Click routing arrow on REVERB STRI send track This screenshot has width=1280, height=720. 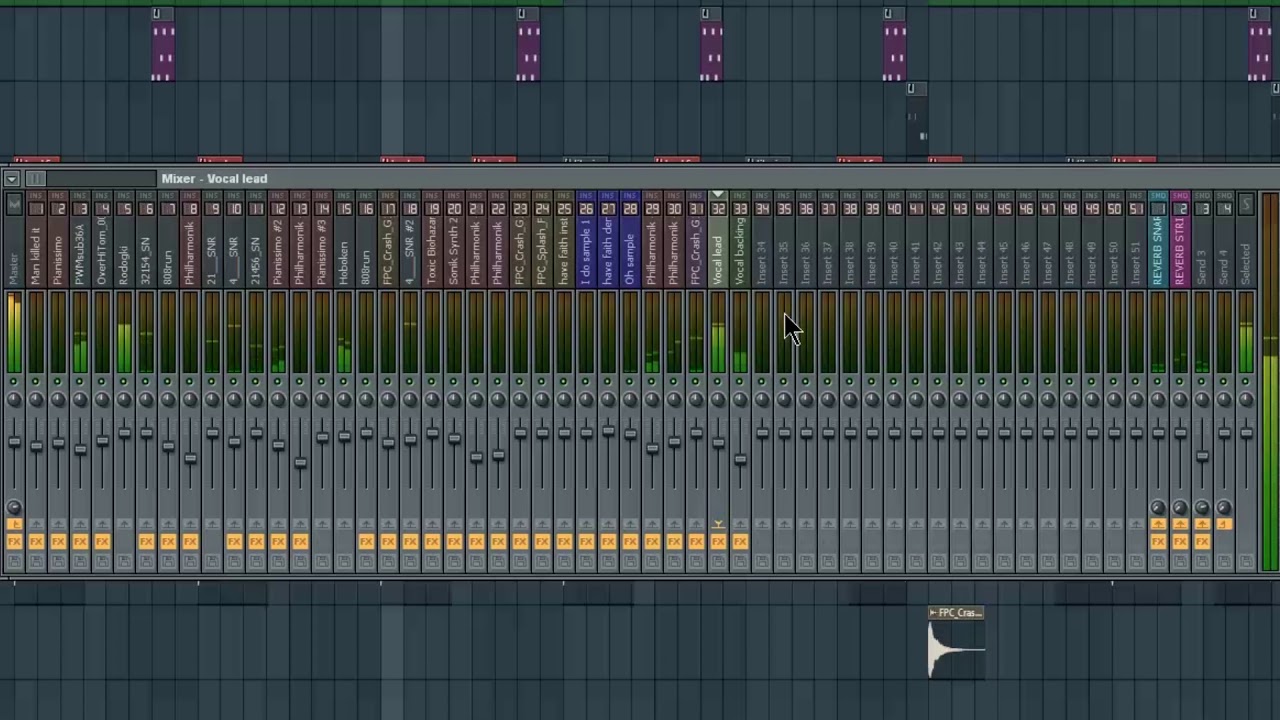[1180, 524]
